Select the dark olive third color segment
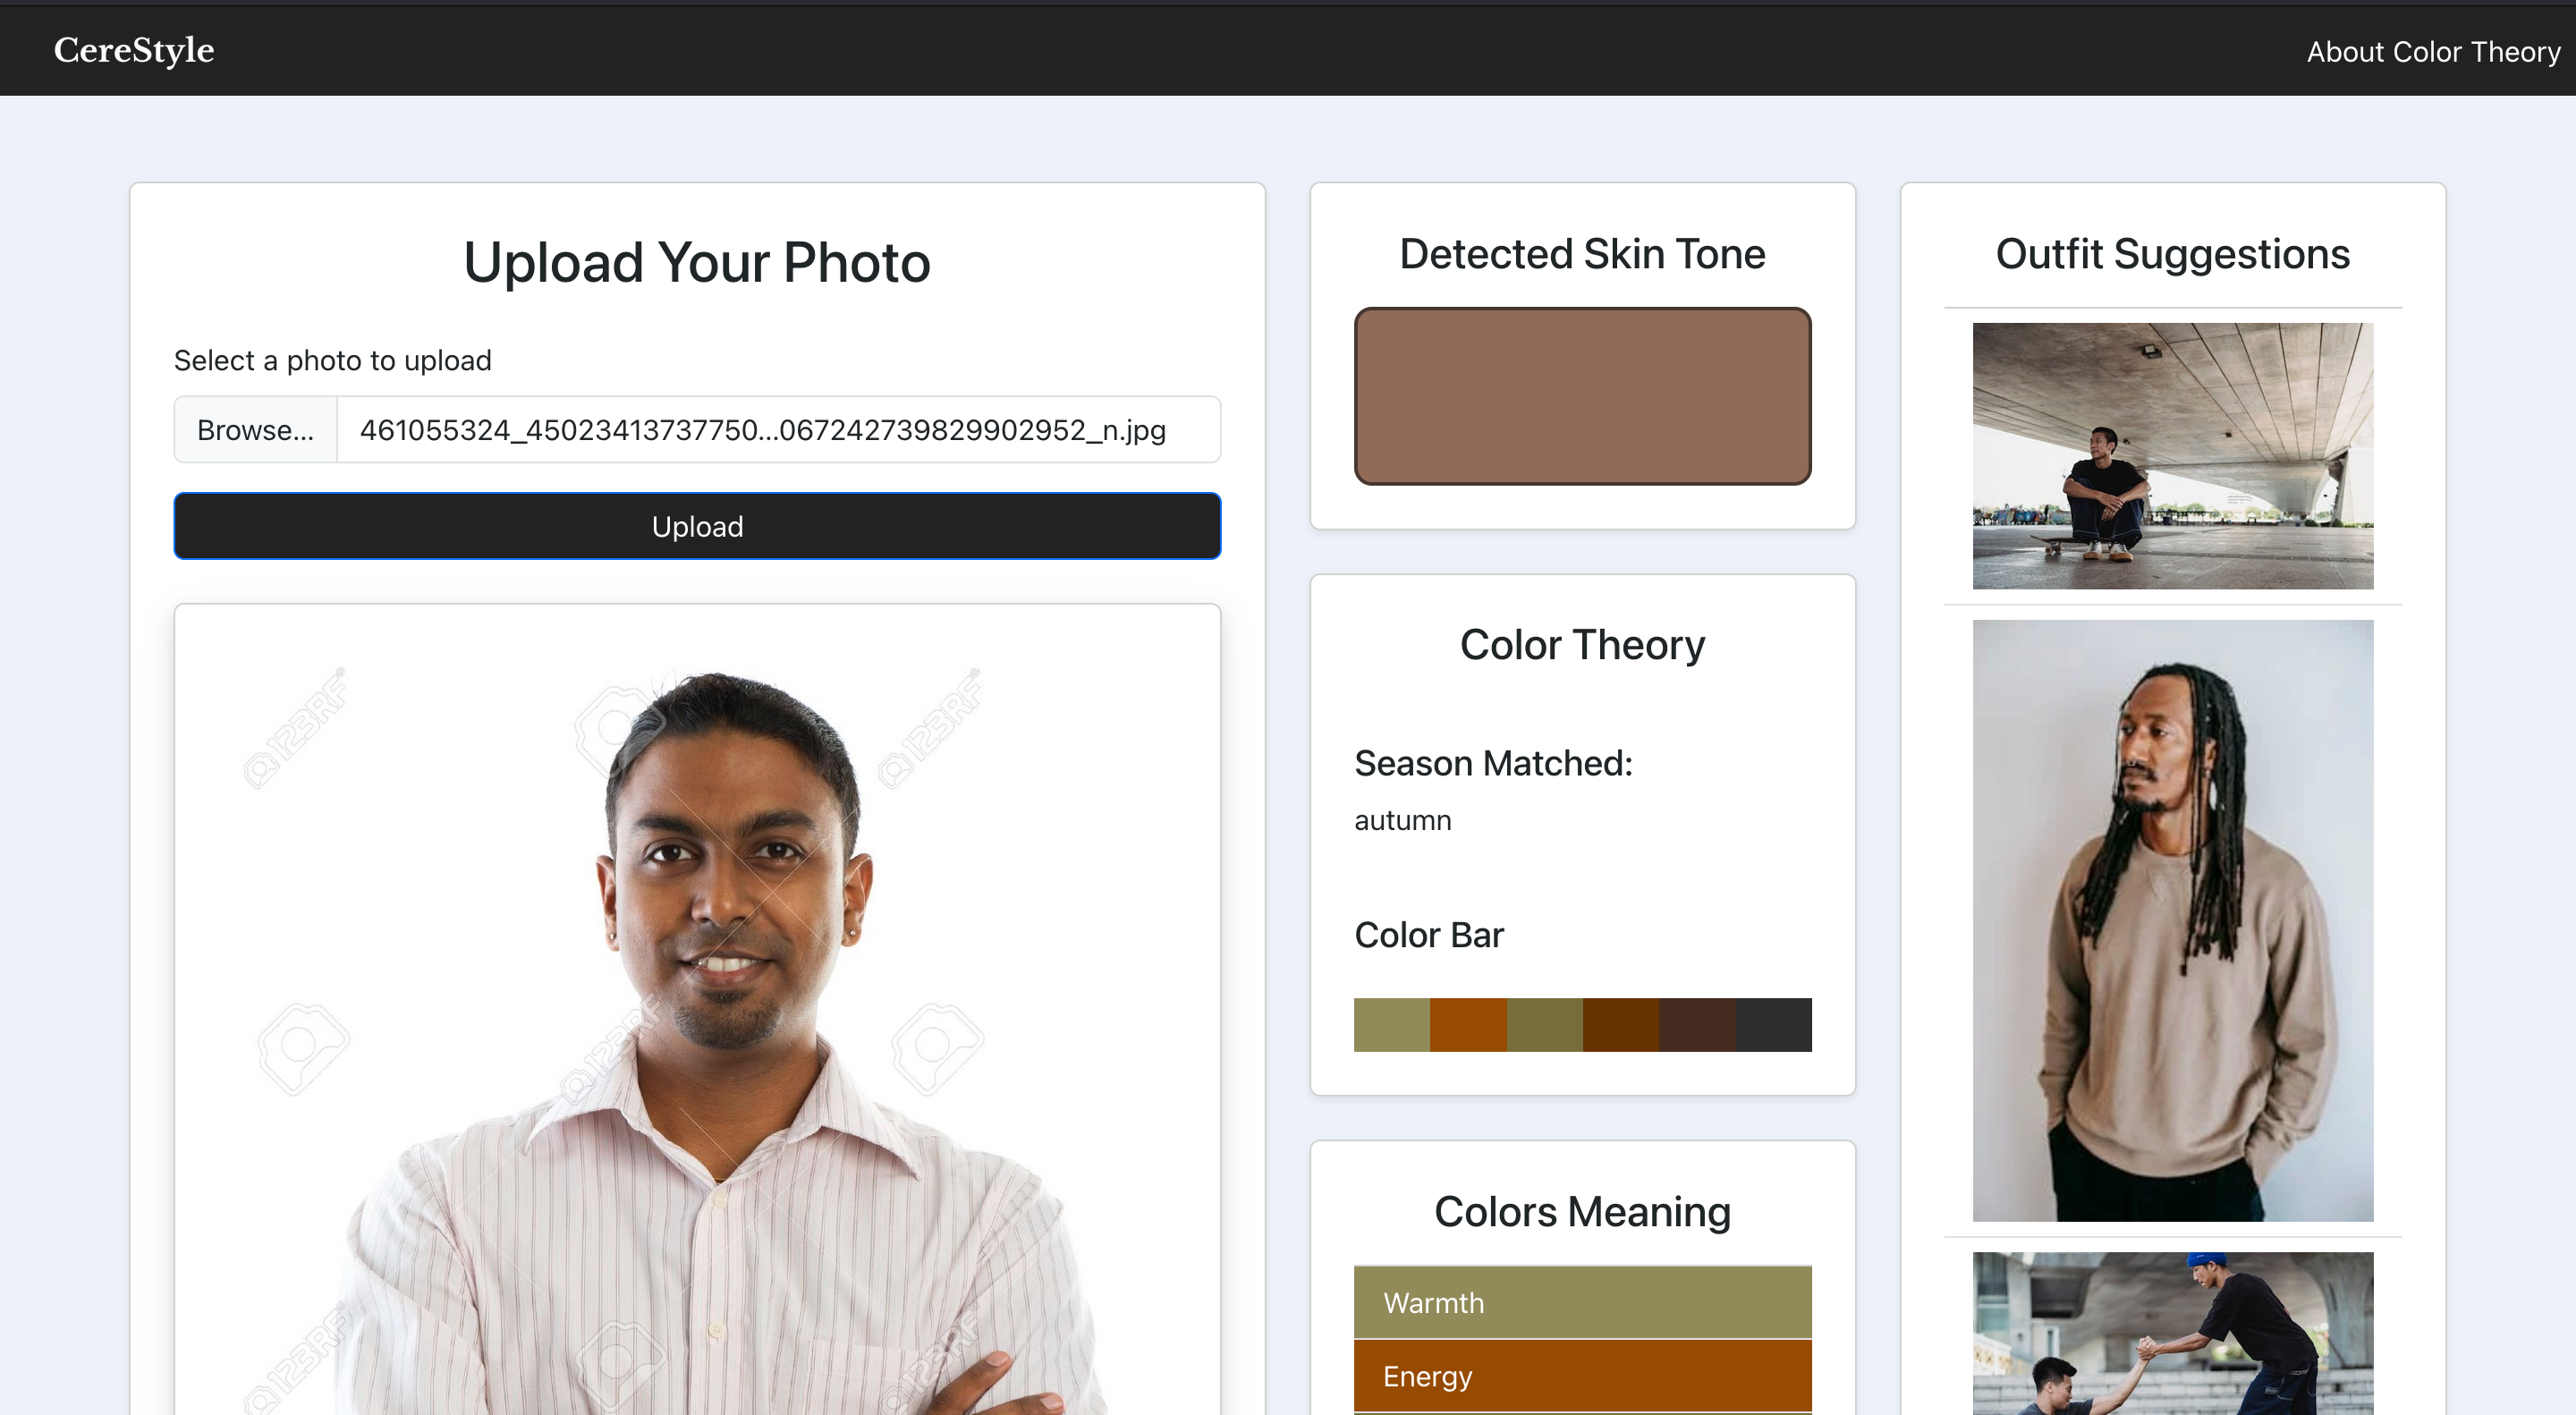This screenshot has width=2576, height=1415. tap(1544, 1025)
